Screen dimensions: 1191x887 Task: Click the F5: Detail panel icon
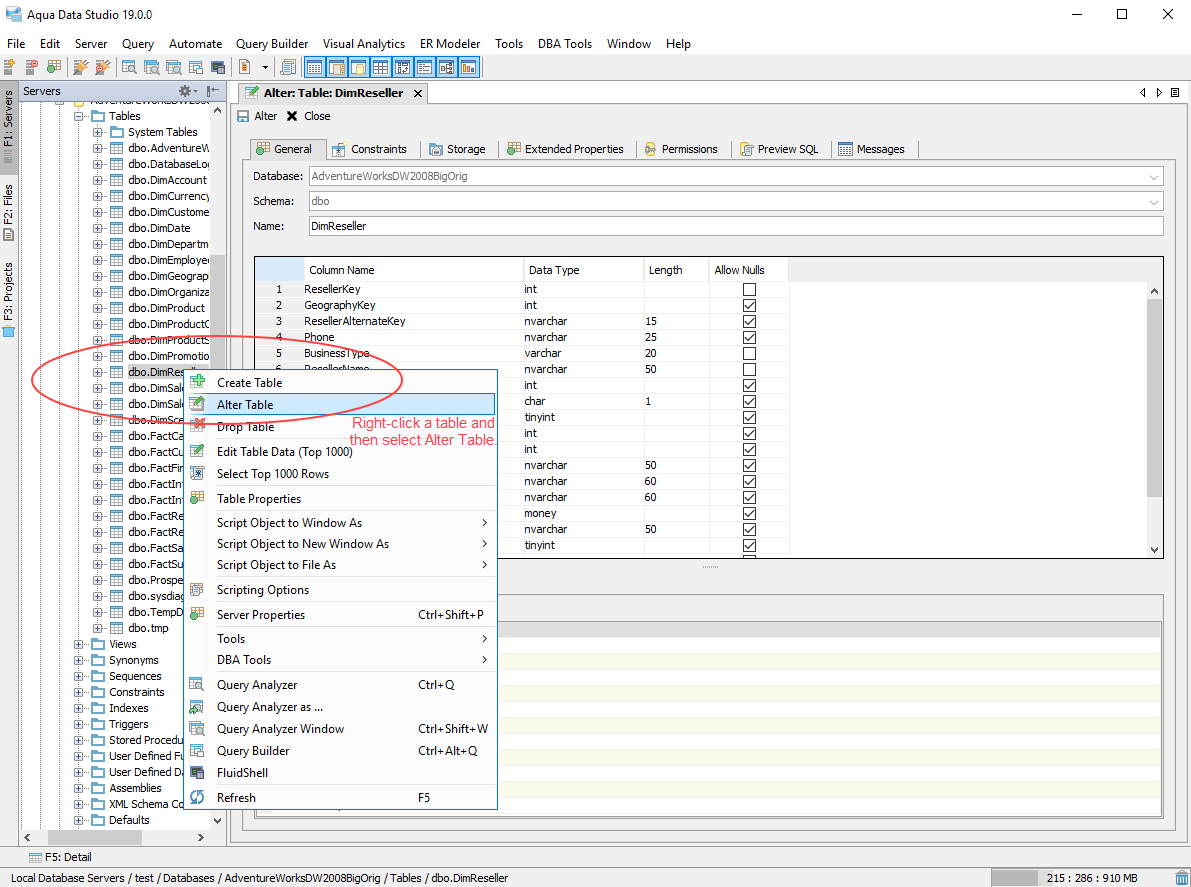pyautogui.click(x=35, y=857)
